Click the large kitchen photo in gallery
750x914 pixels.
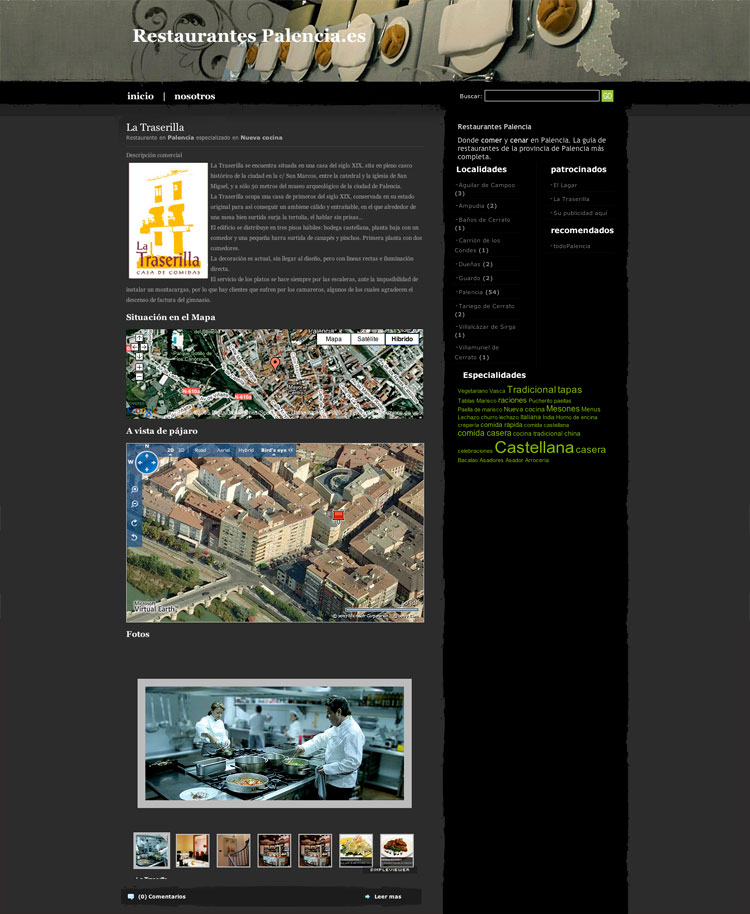[274, 743]
